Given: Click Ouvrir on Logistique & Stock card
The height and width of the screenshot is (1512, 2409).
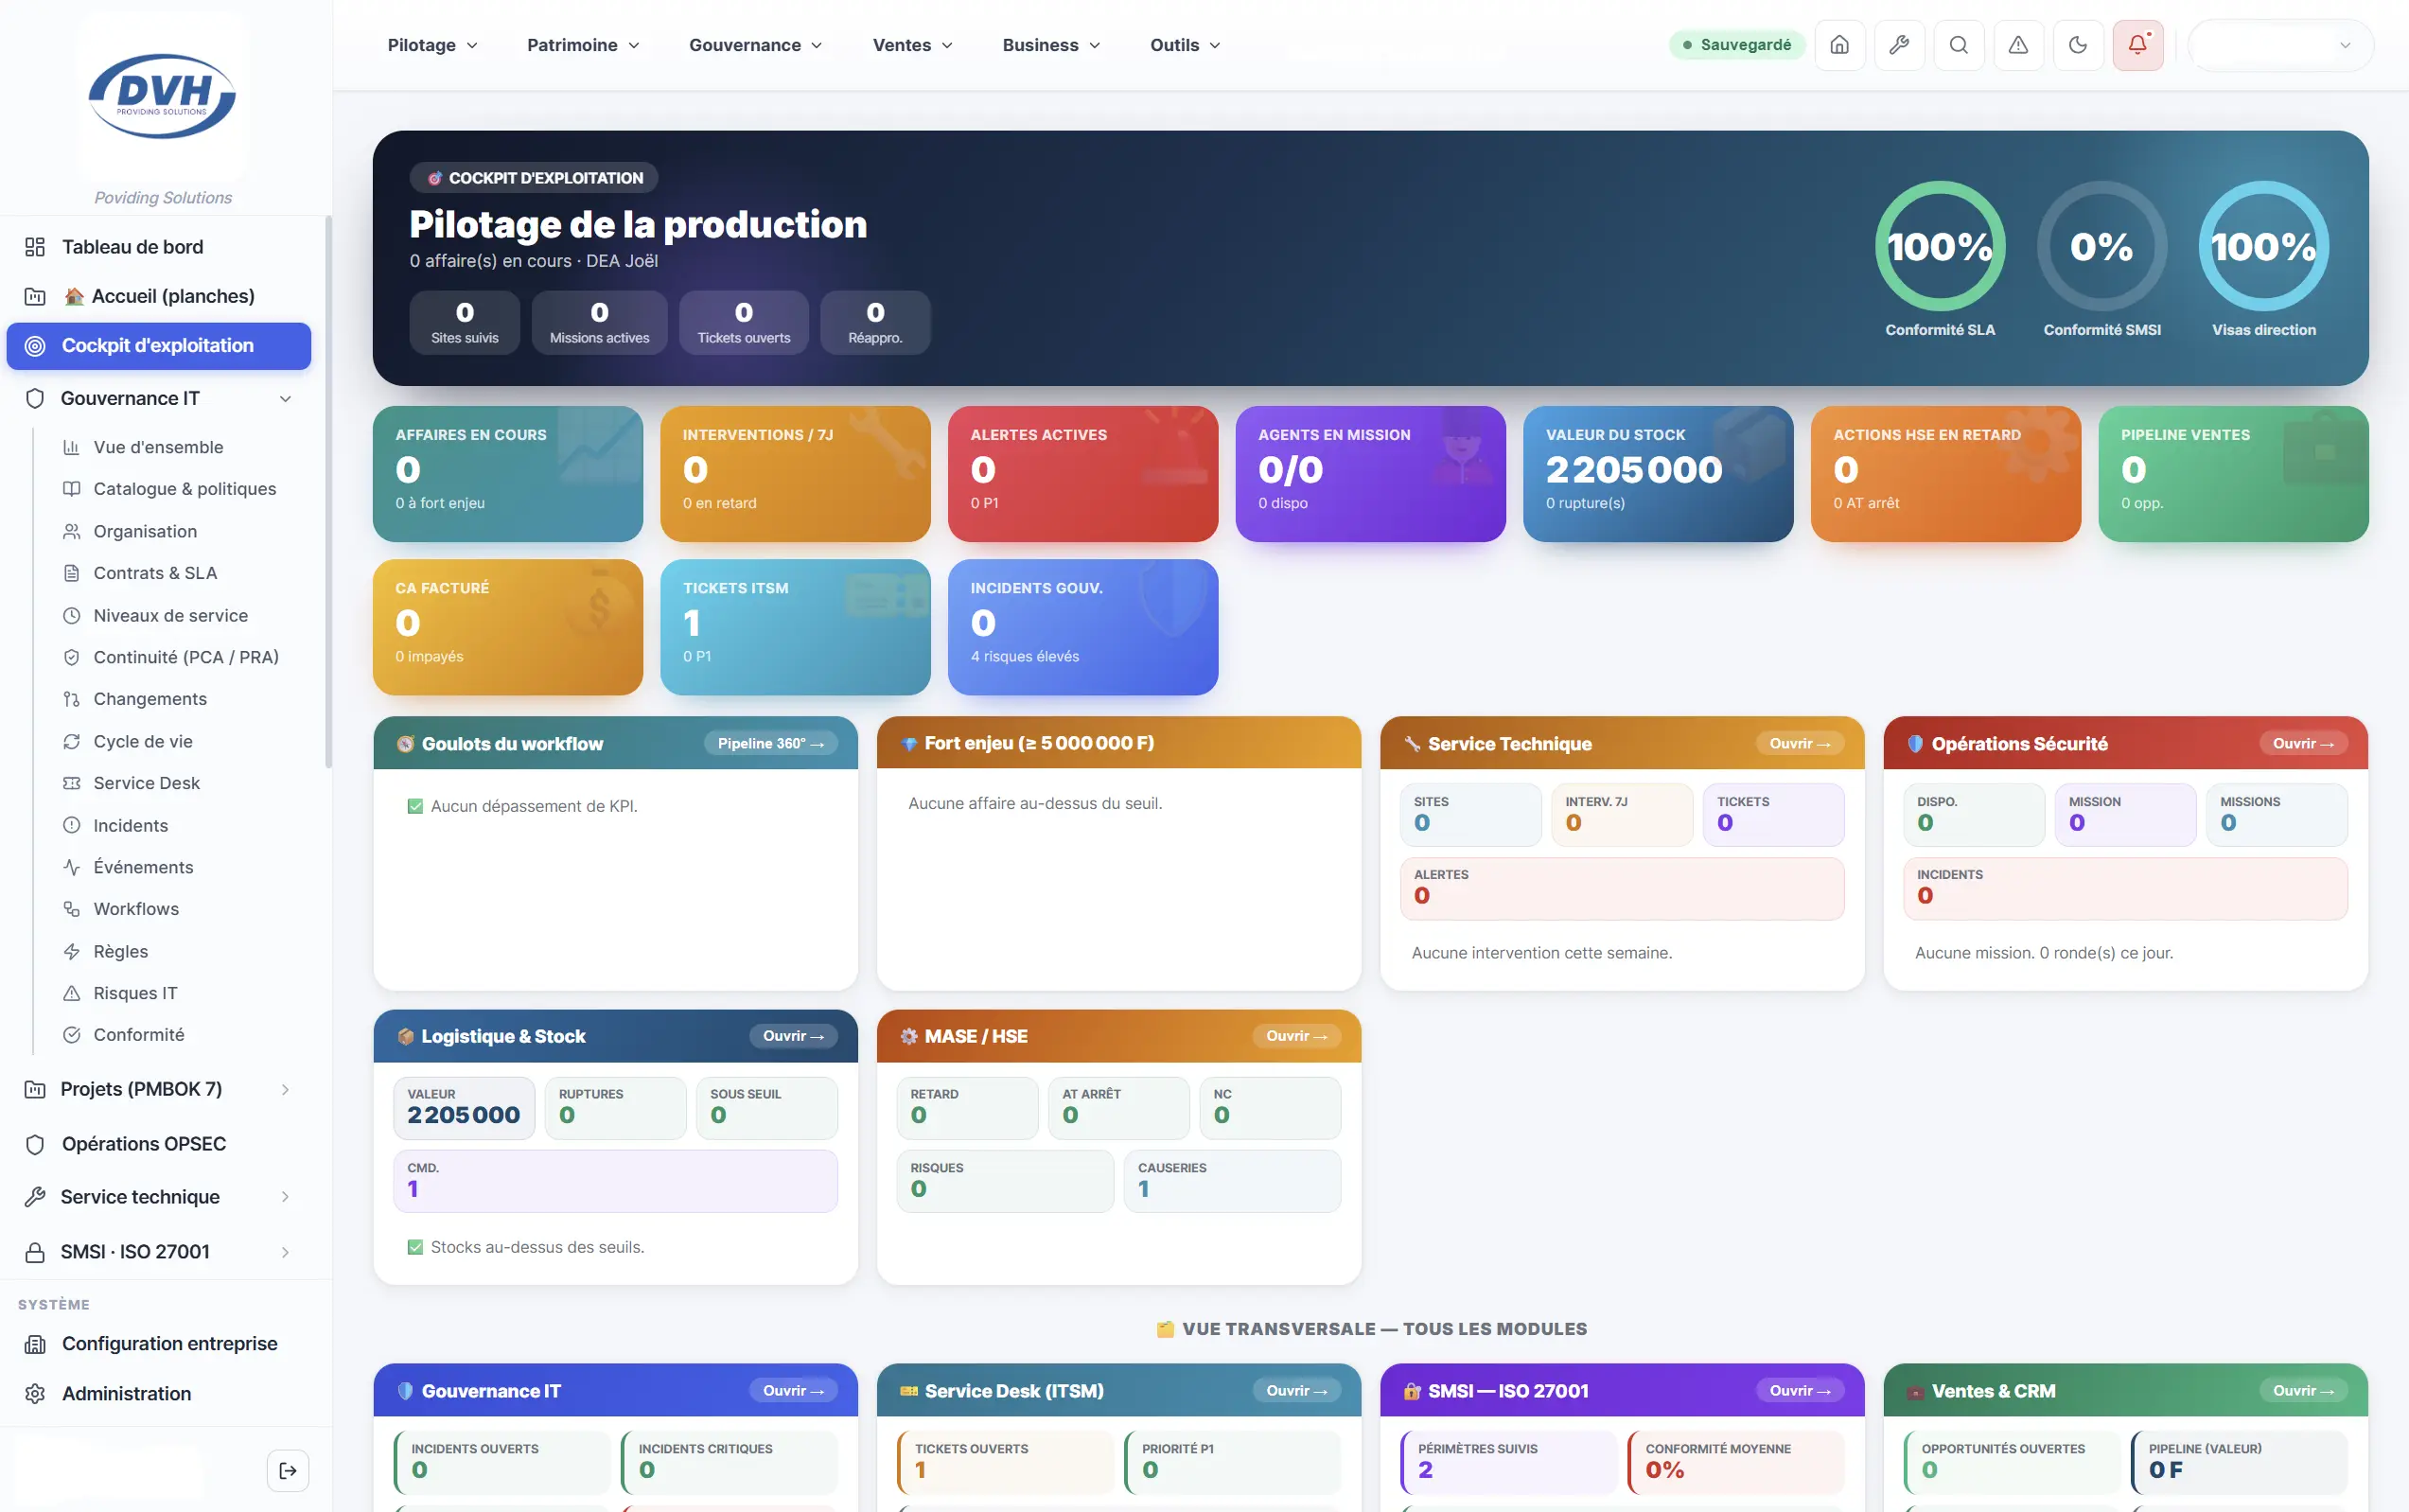Looking at the screenshot, I should pyautogui.click(x=793, y=1037).
